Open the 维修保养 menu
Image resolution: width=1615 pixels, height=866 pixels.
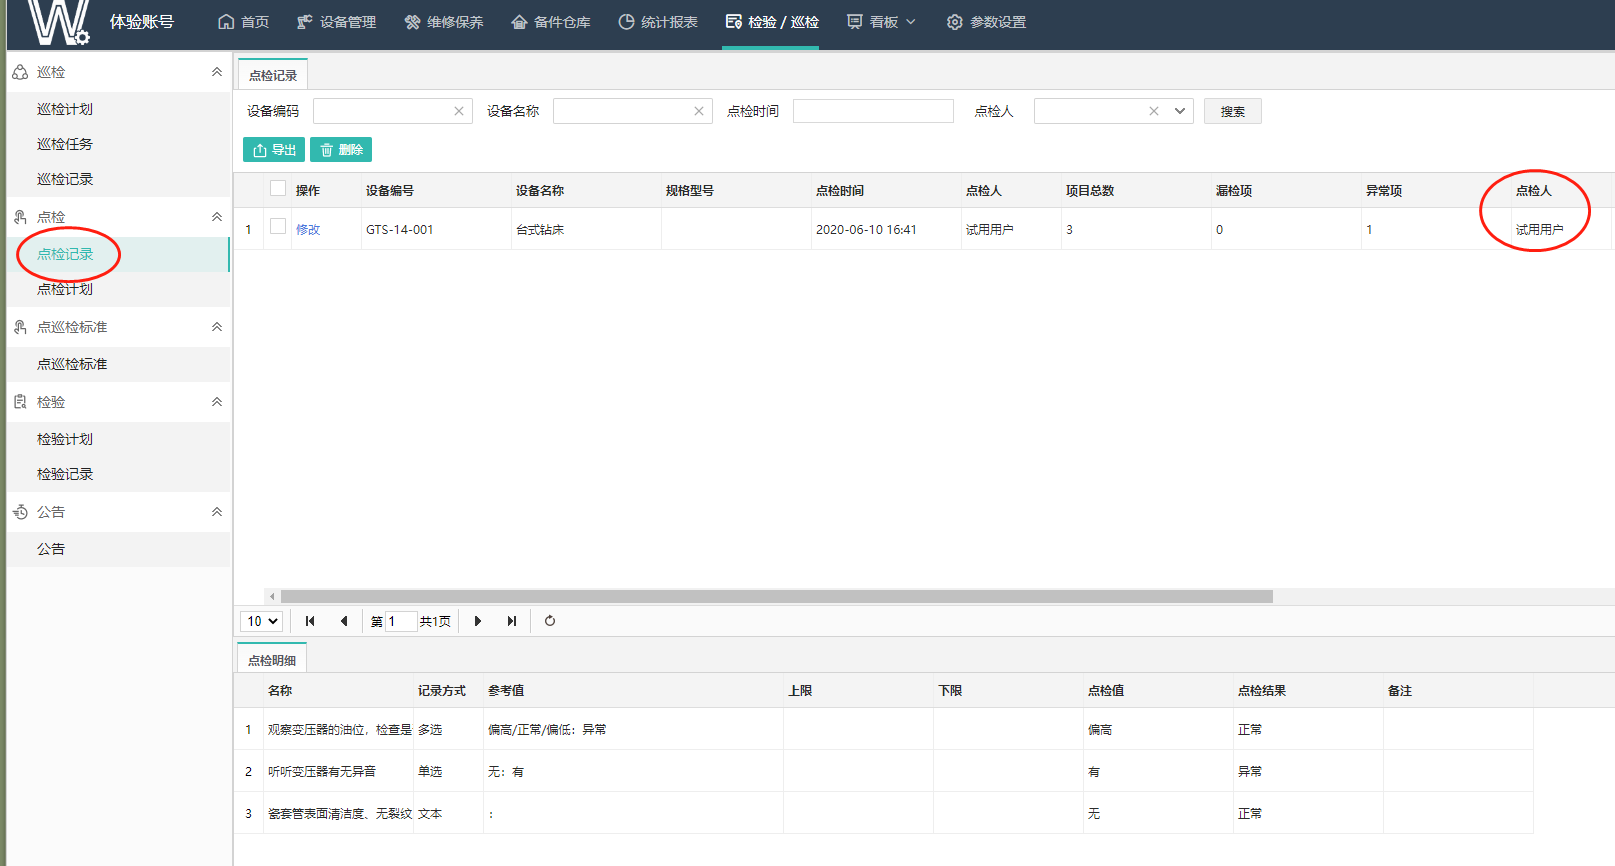coord(443,22)
